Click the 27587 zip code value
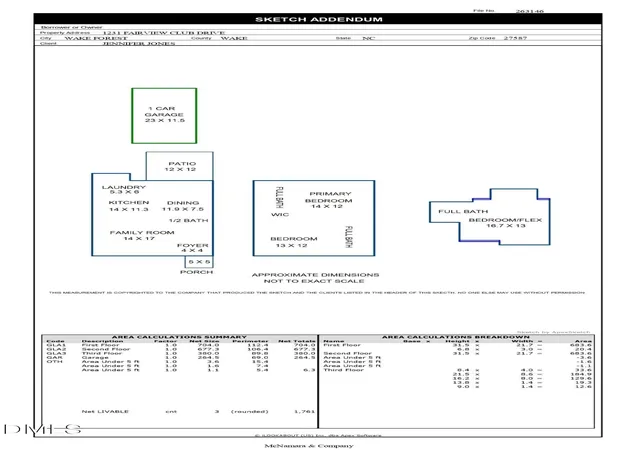The width and height of the screenshot is (640, 450). point(515,38)
